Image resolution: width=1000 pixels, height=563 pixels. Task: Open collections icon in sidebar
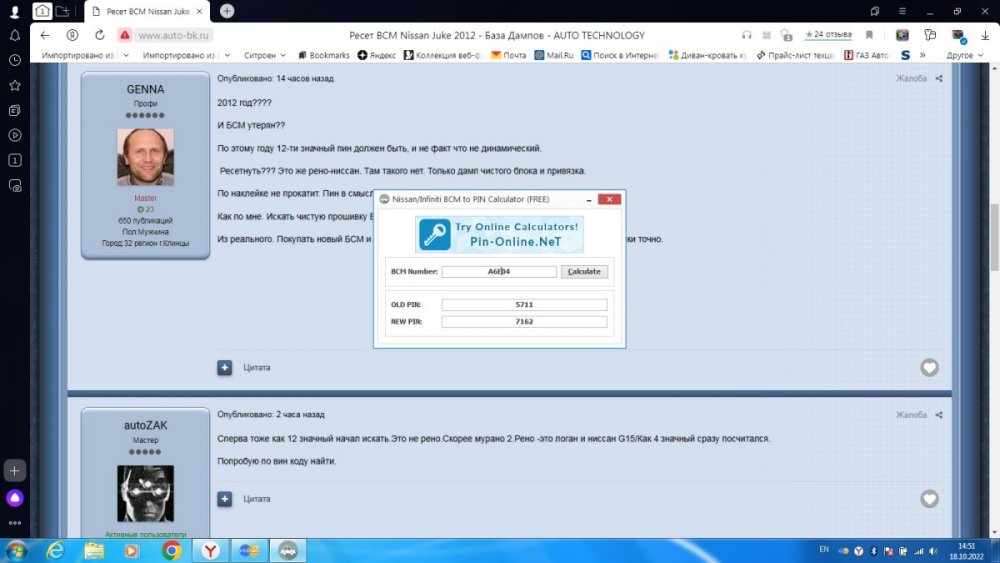coord(15,110)
